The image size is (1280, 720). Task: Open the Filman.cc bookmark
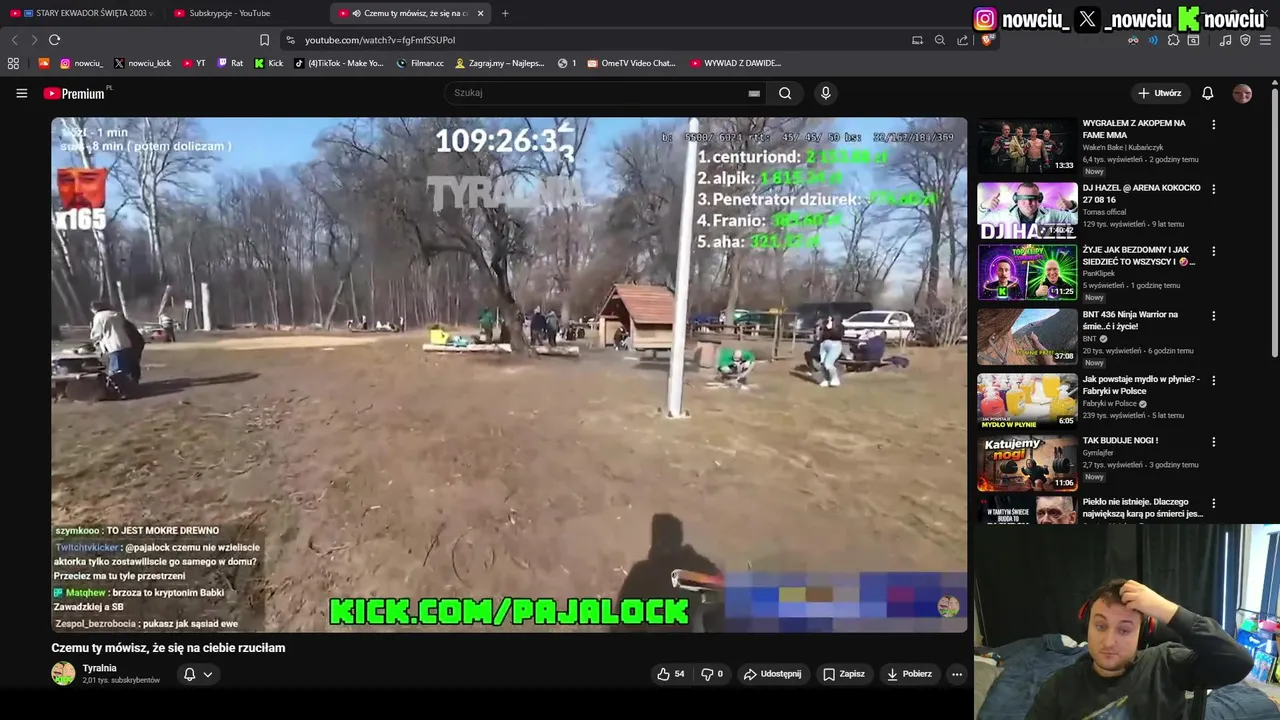[420, 63]
